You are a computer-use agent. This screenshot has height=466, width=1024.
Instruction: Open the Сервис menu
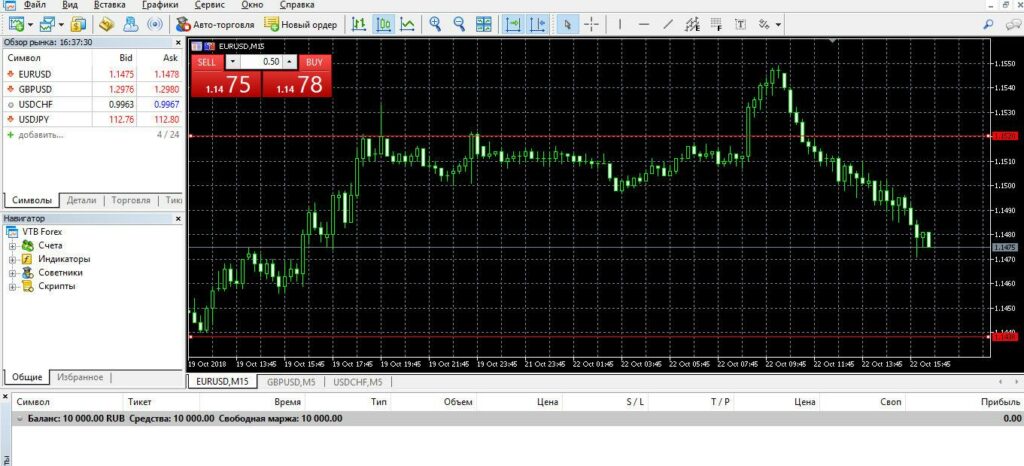click(x=208, y=5)
